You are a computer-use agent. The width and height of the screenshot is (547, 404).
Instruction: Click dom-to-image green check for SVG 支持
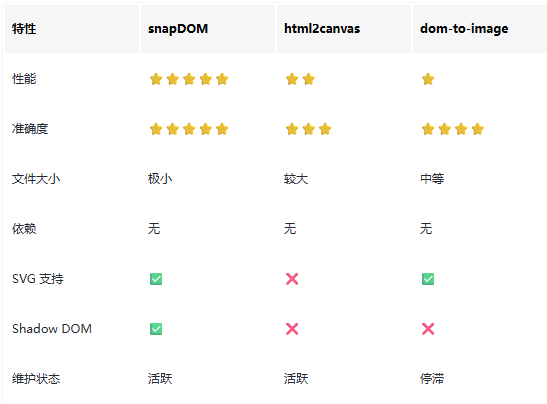[x=428, y=279]
